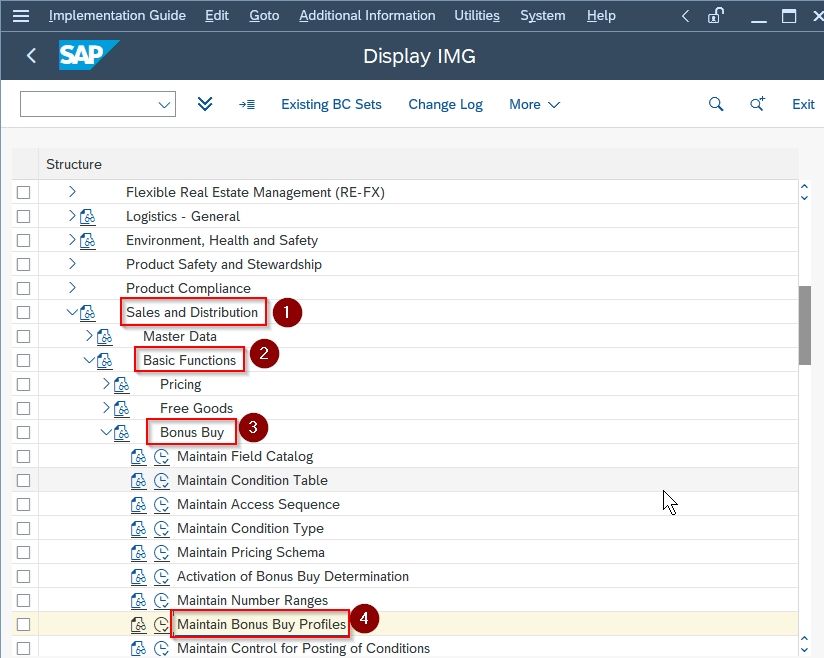Open documentation icon for Pricing
The height and width of the screenshot is (658, 824).
coord(121,385)
